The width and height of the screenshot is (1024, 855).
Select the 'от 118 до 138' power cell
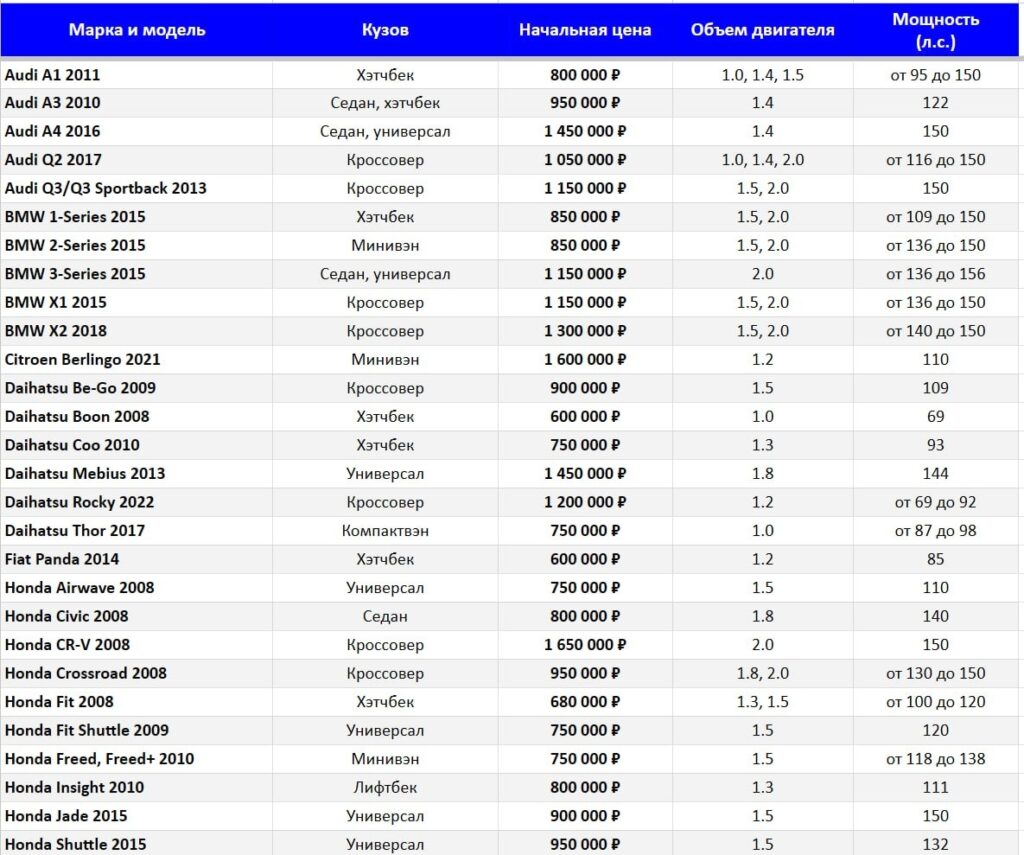[x=936, y=759]
